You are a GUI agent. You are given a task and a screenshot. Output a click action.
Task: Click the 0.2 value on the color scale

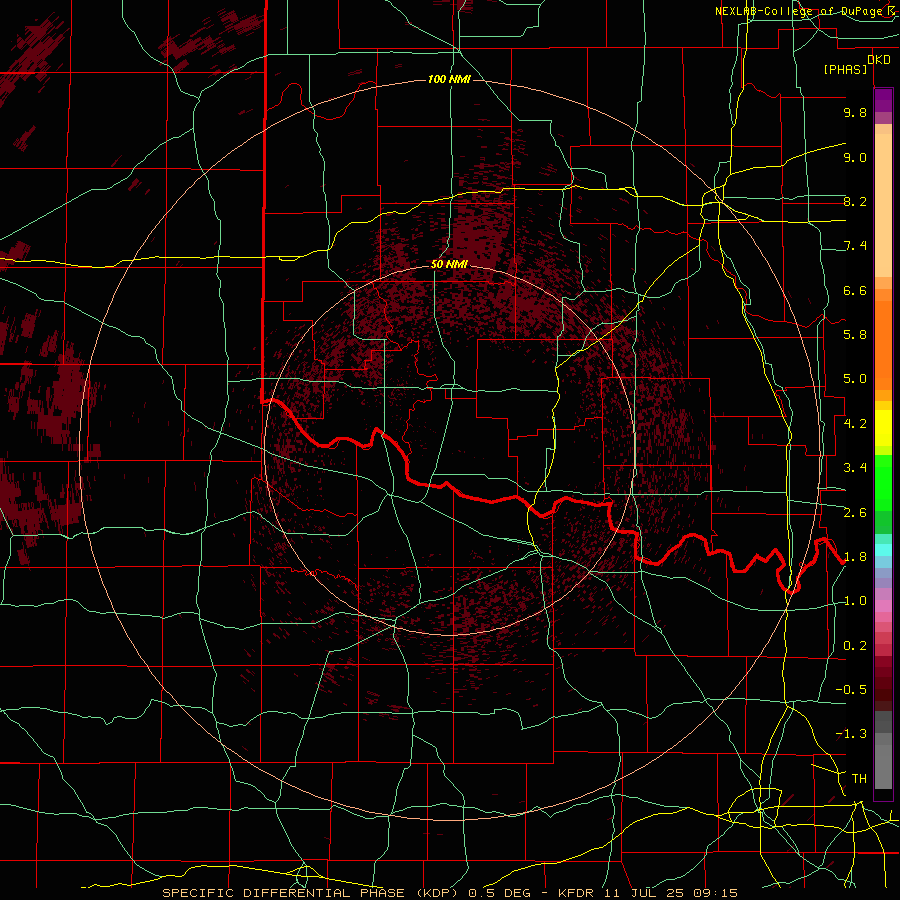coord(855,646)
